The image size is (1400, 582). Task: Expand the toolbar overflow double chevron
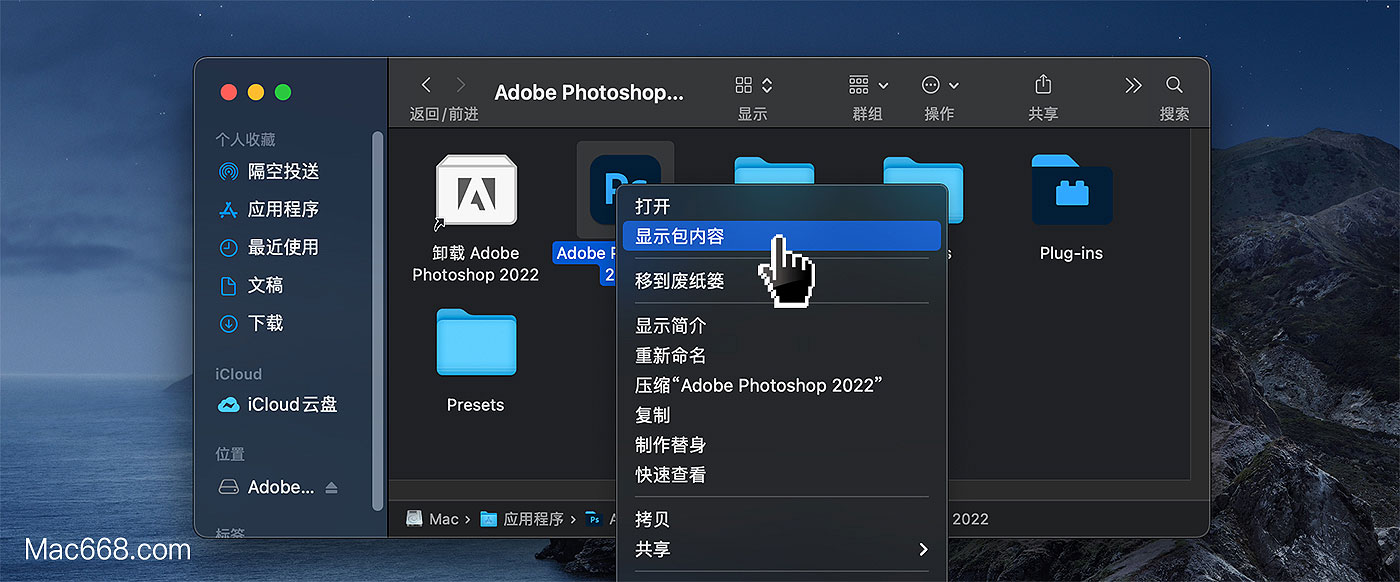click(1133, 85)
